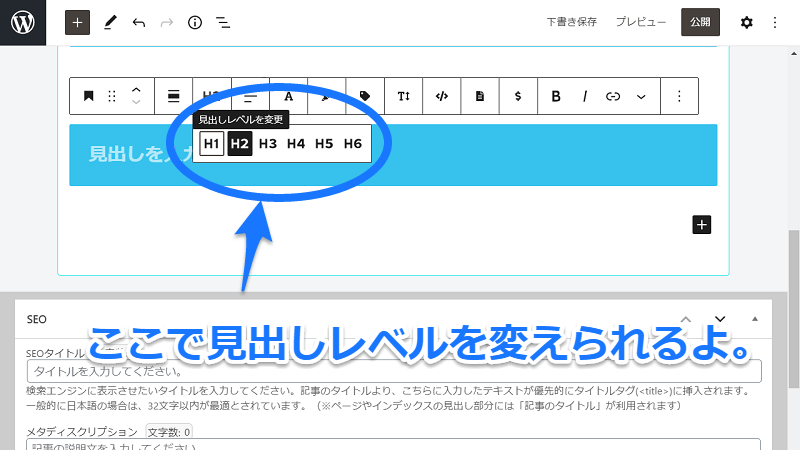800x450 pixels.
Task: Toggle italic formatting in block toolbar
Action: 585,96
